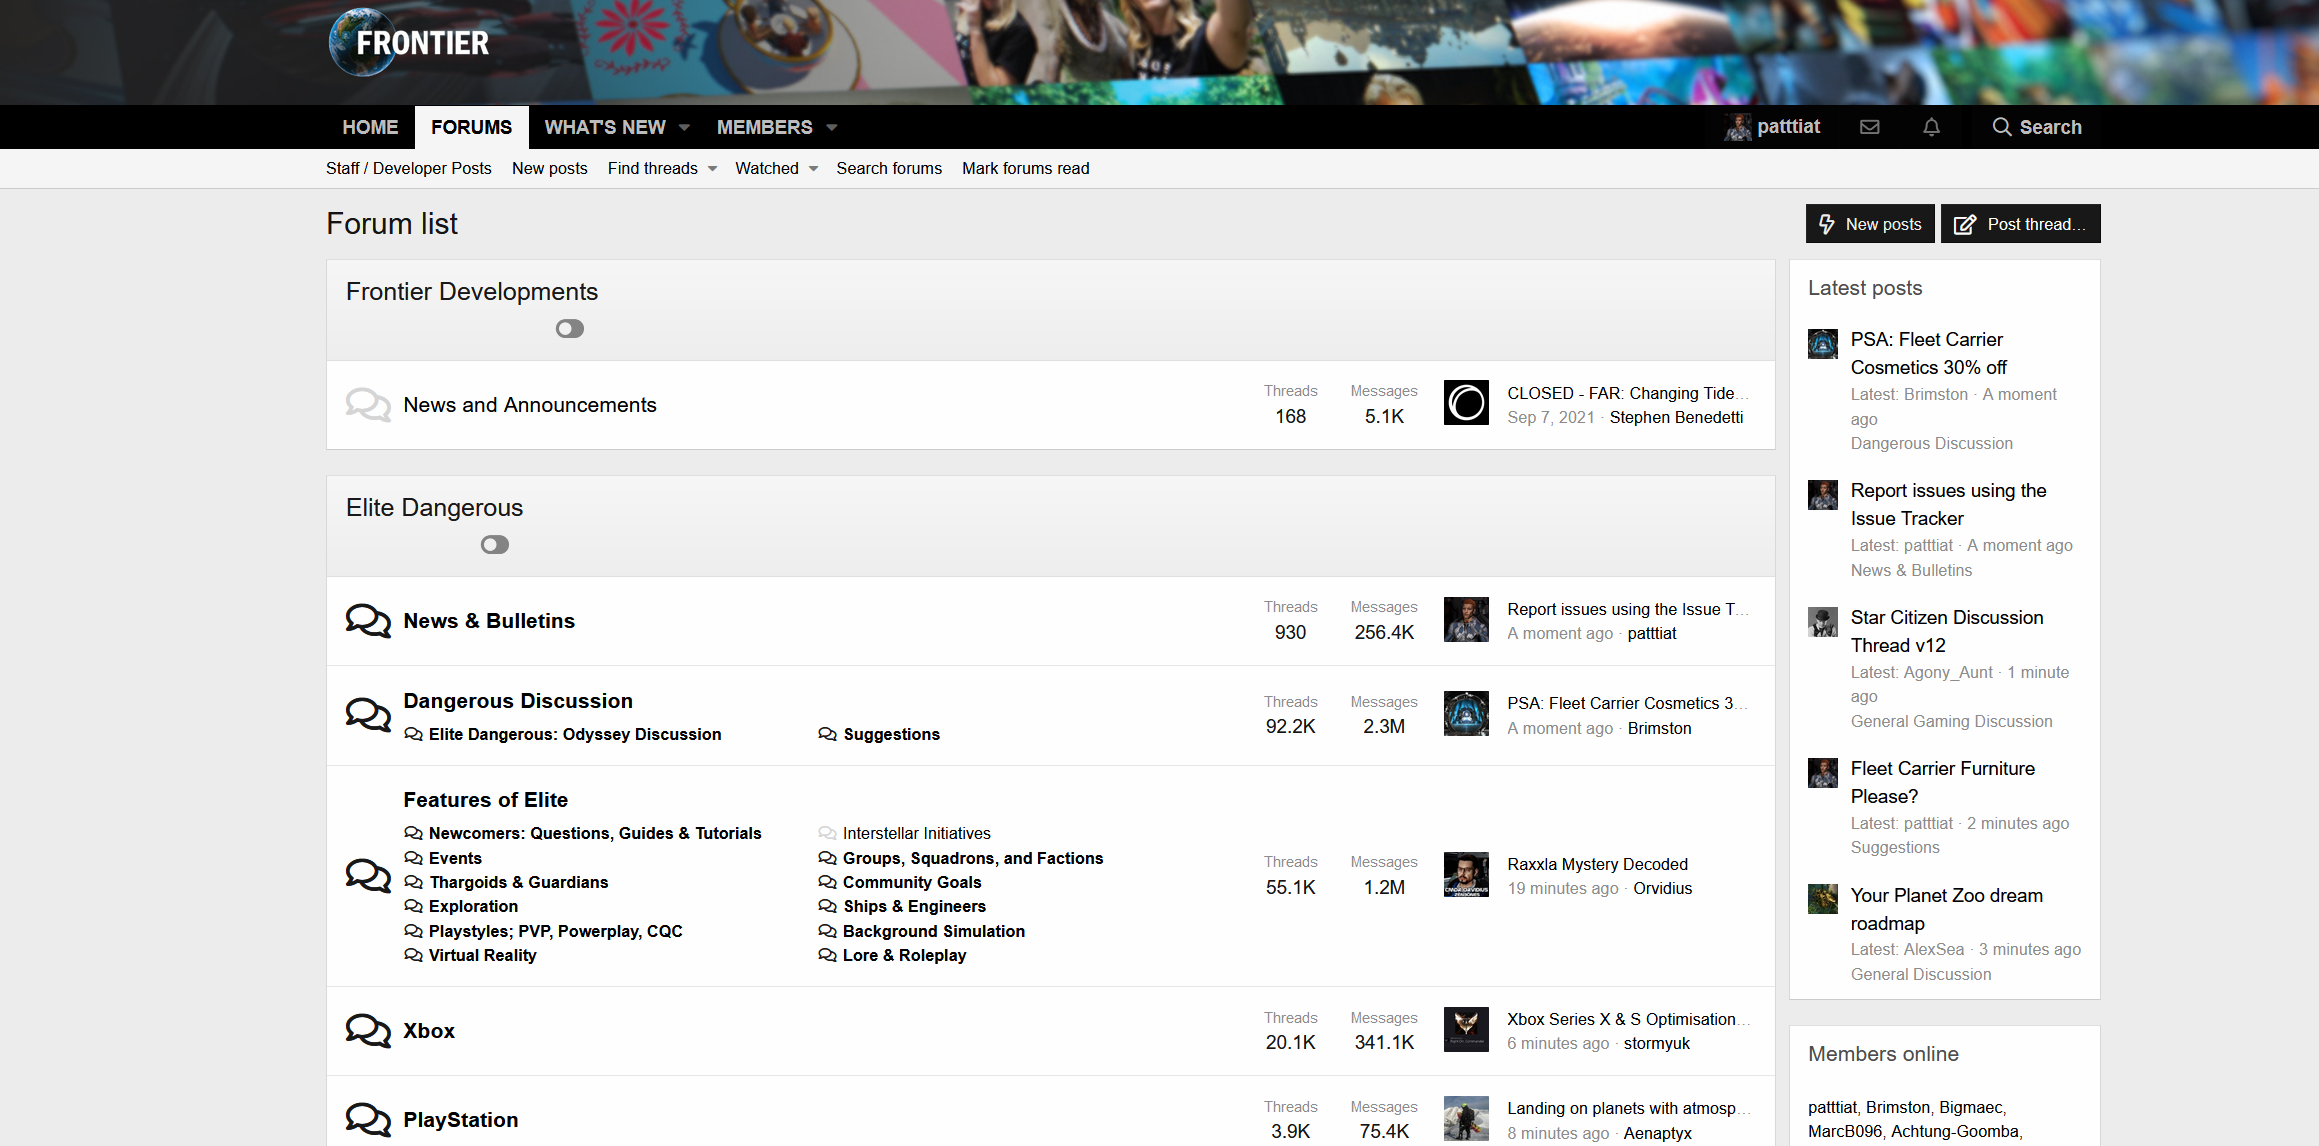Open the CLOSED - FAR: Changing Tide thread

coord(1628,393)
